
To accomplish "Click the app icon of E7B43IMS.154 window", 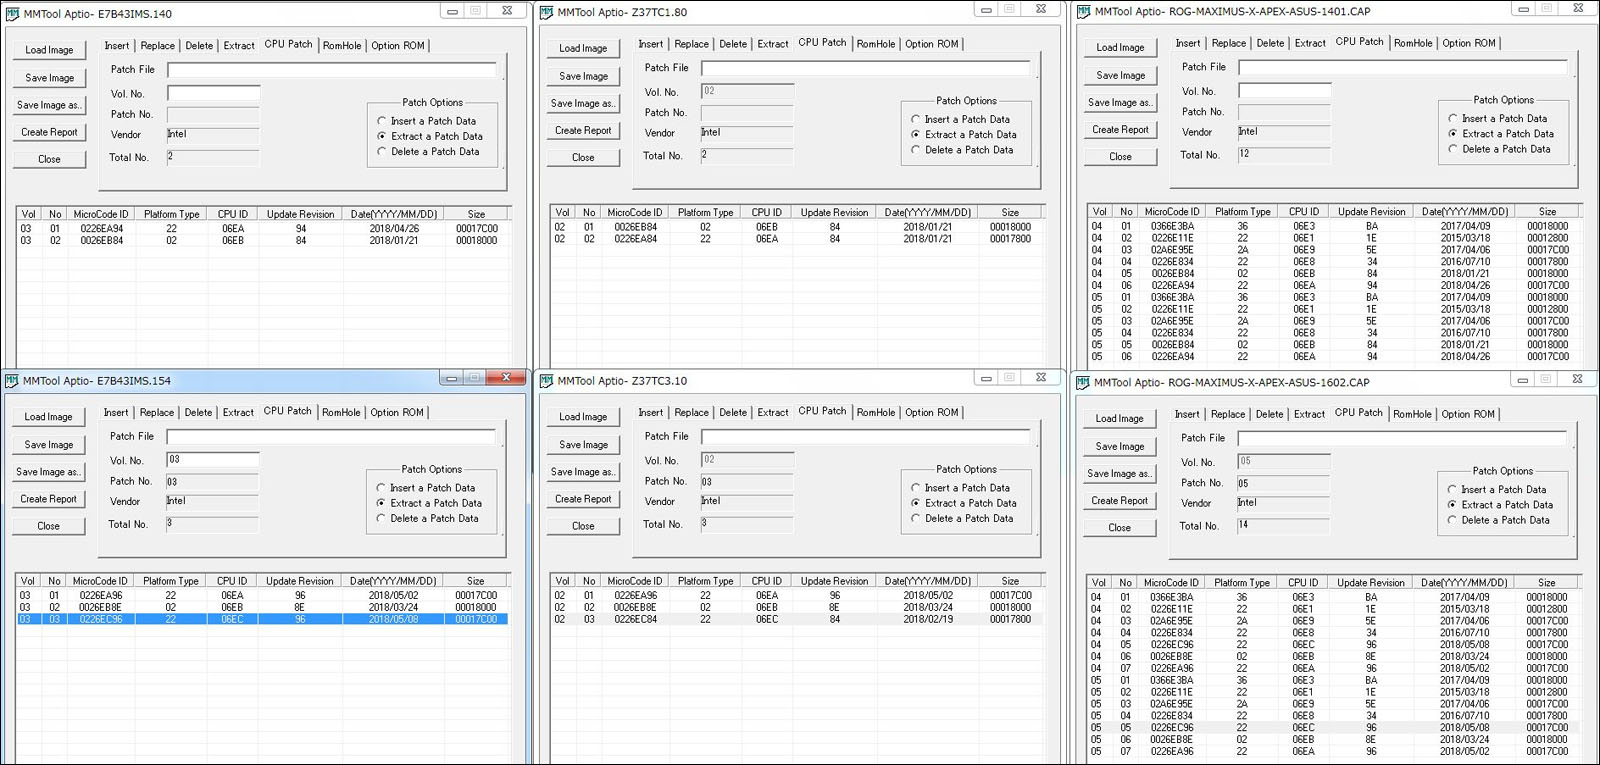I will click(x=12, y=381).
